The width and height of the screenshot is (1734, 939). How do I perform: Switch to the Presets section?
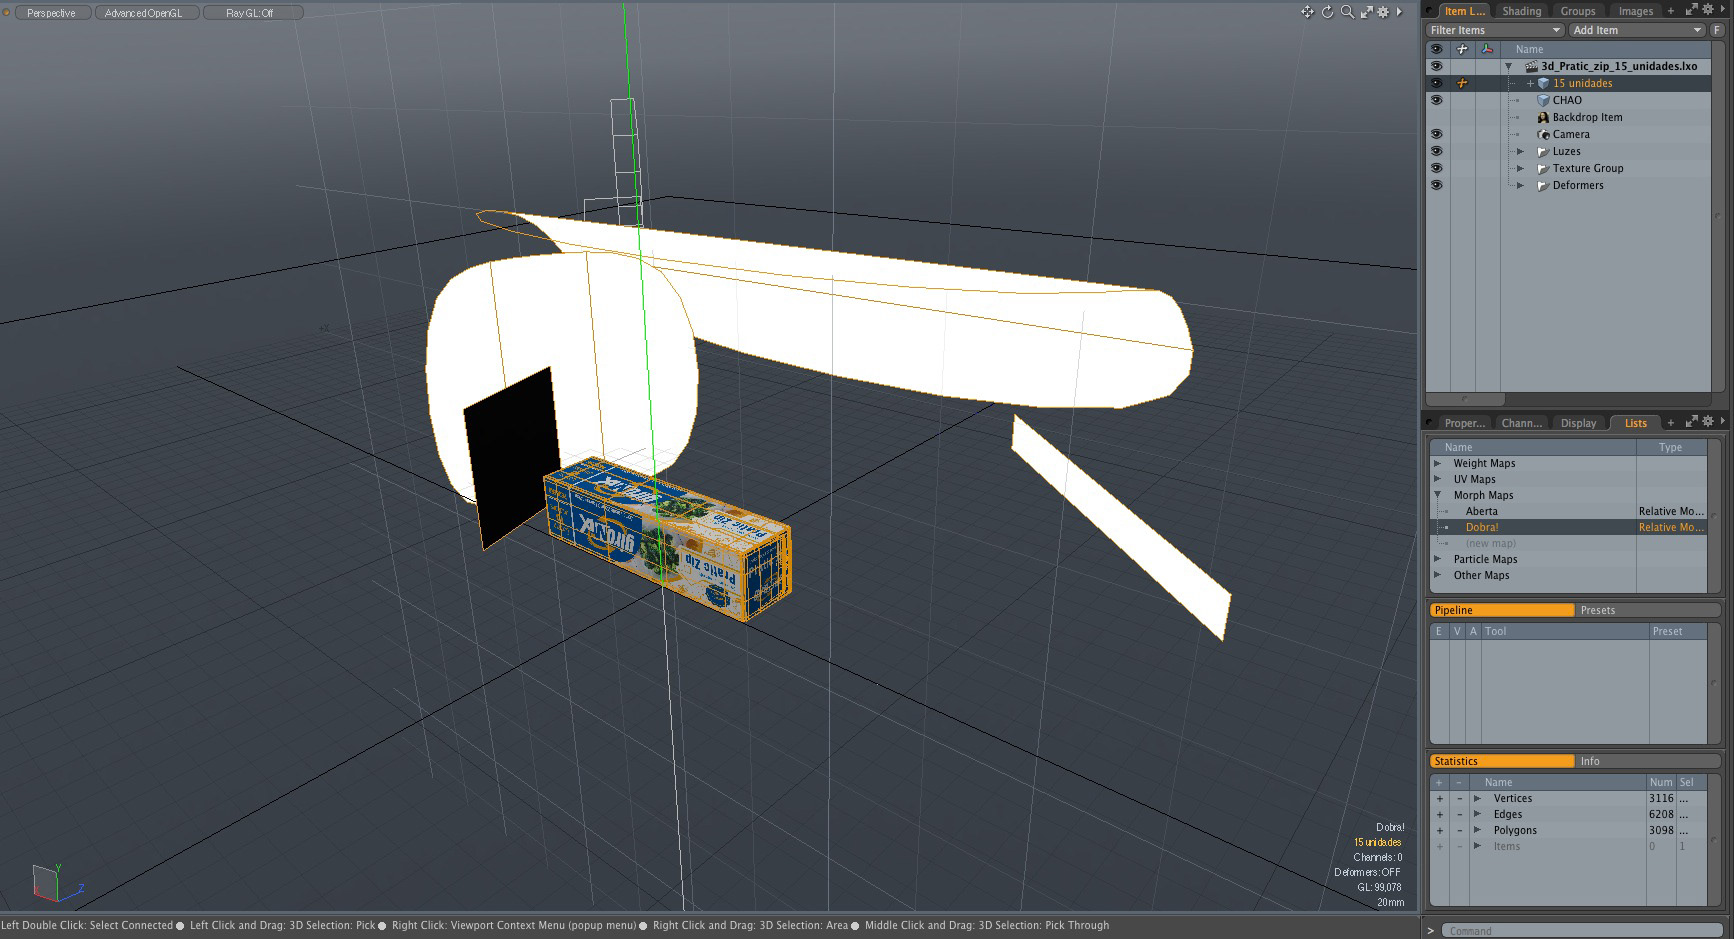click(1597, 610)
